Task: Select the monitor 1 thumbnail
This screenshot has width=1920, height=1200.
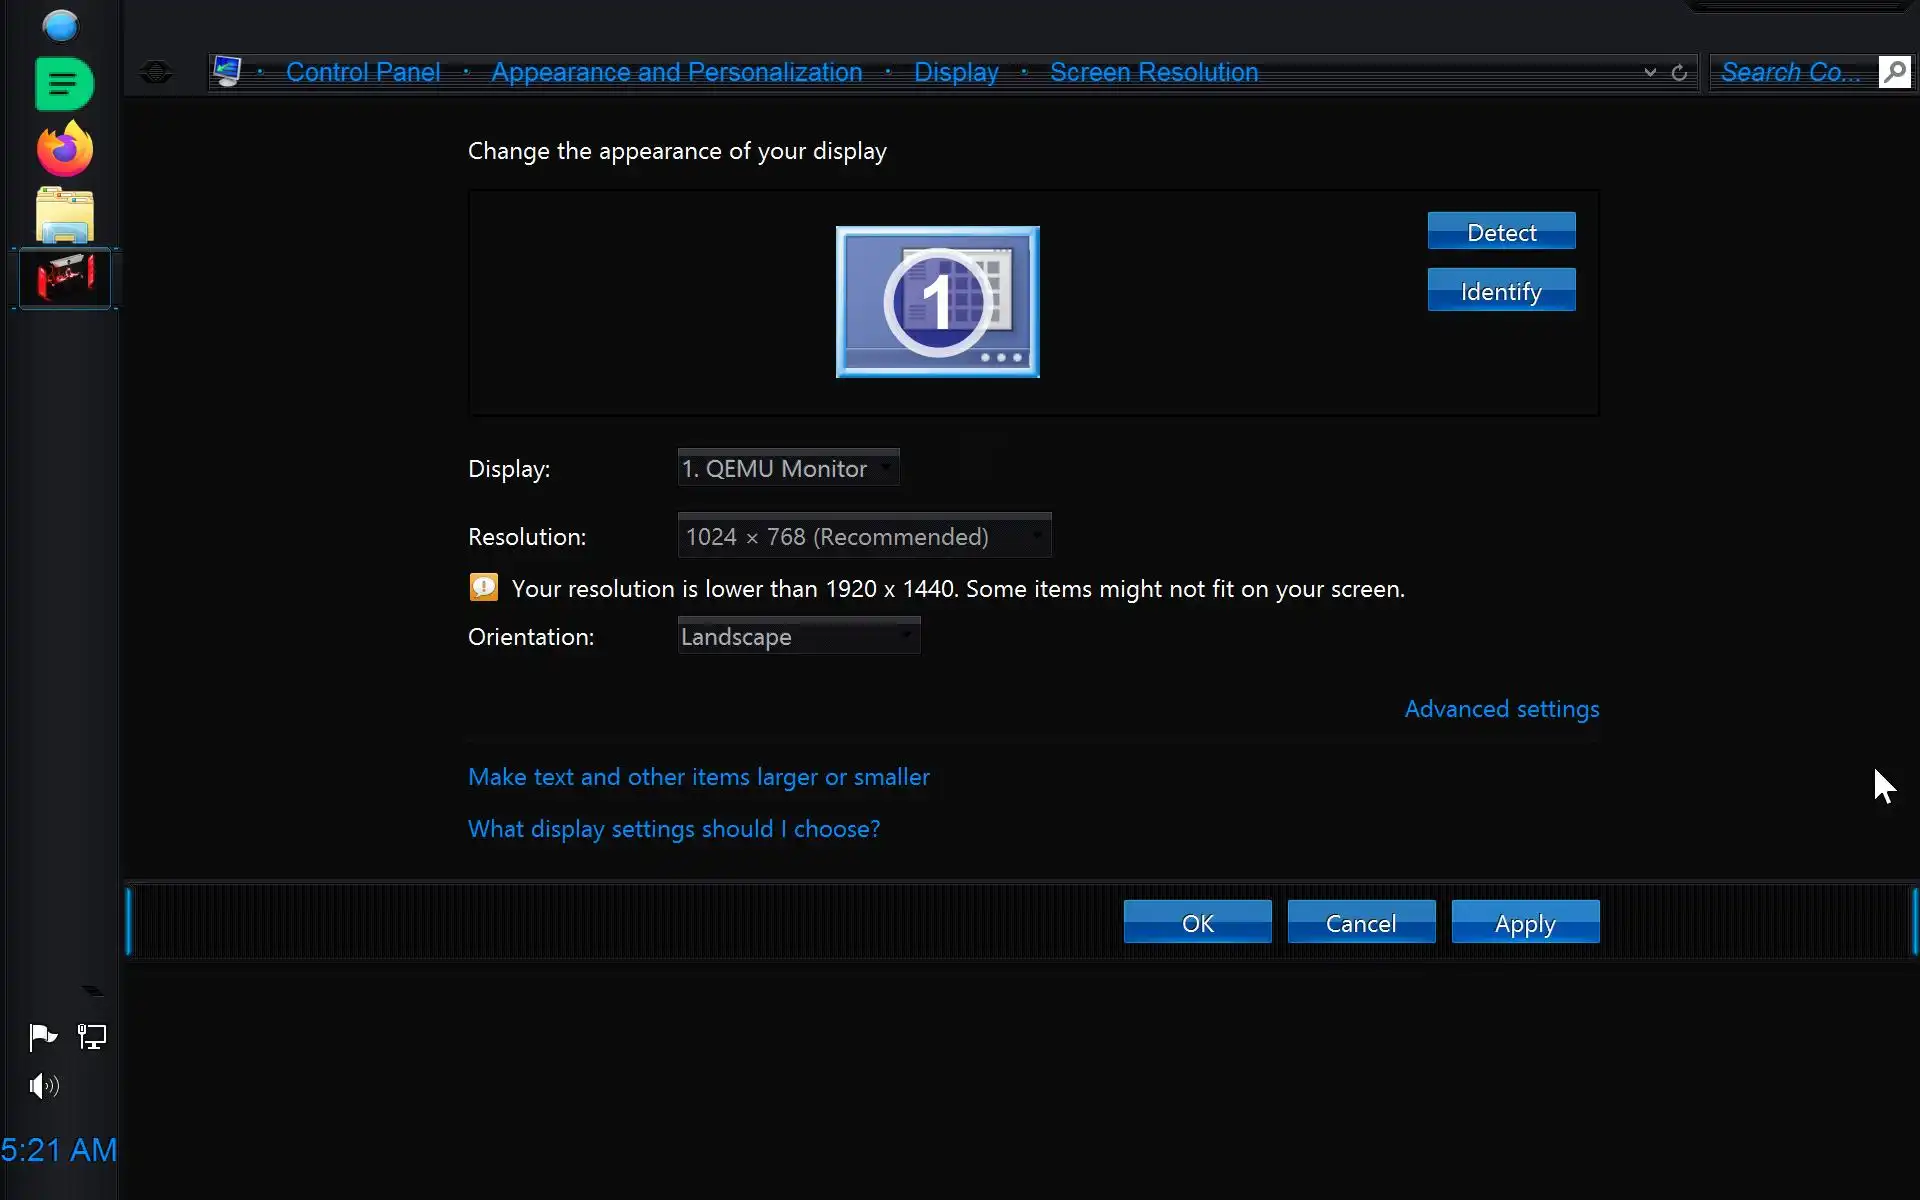Action: tap(937, 302)
